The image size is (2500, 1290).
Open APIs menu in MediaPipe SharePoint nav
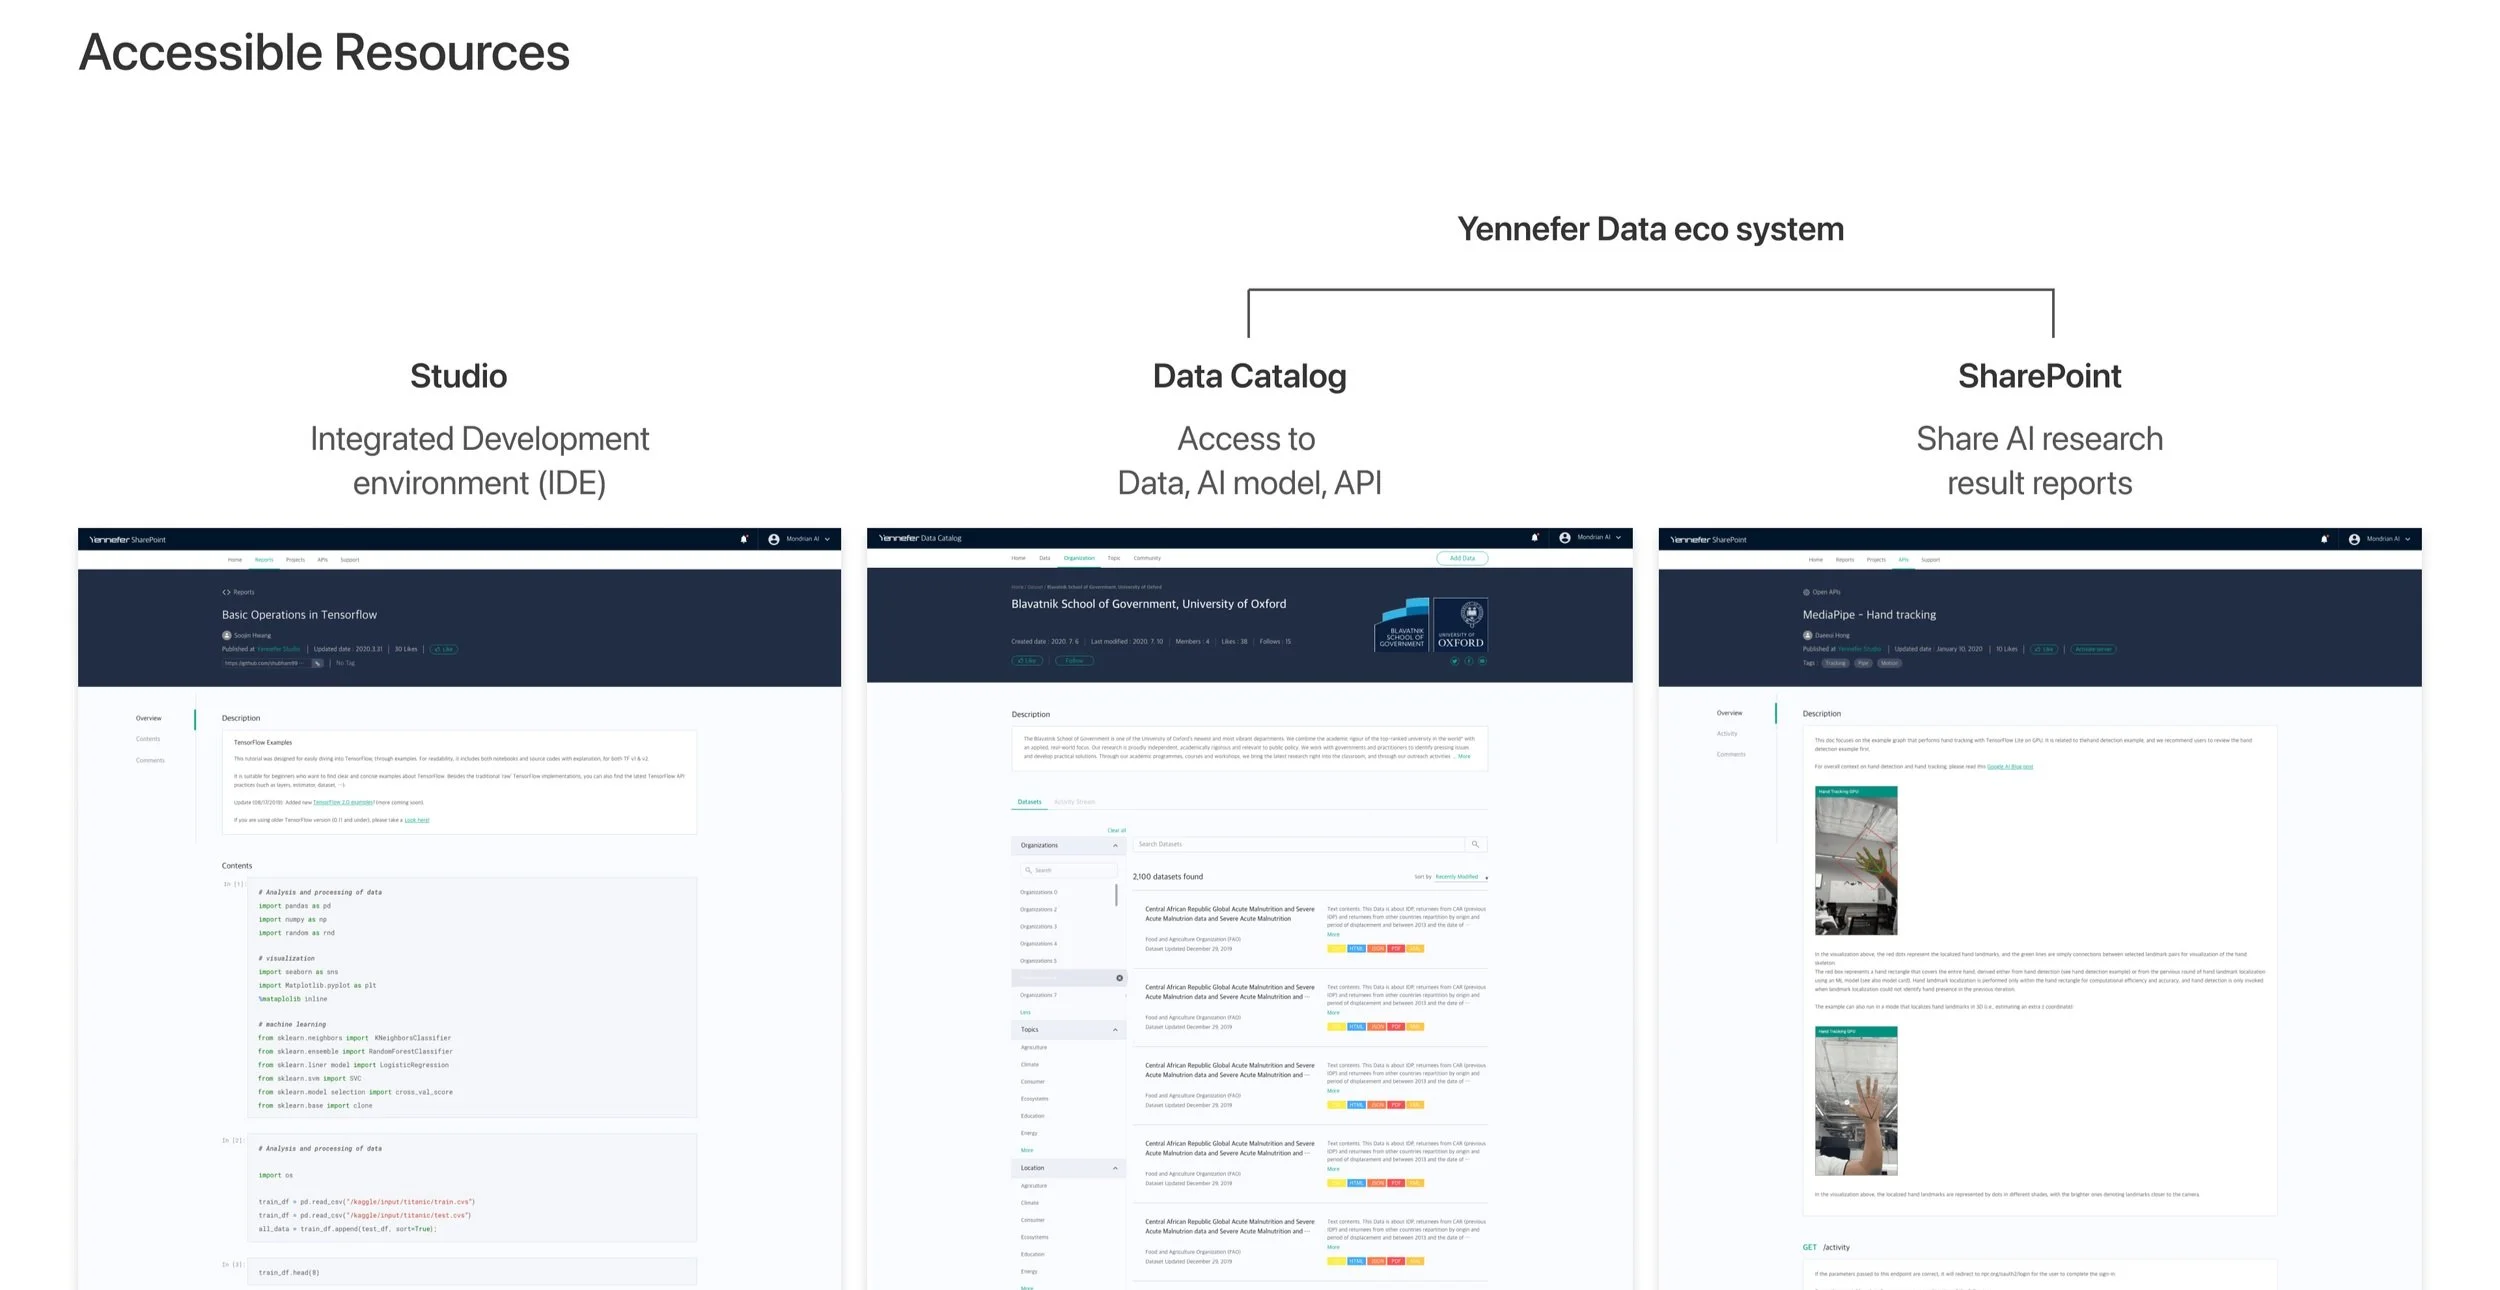(1903, 560)
